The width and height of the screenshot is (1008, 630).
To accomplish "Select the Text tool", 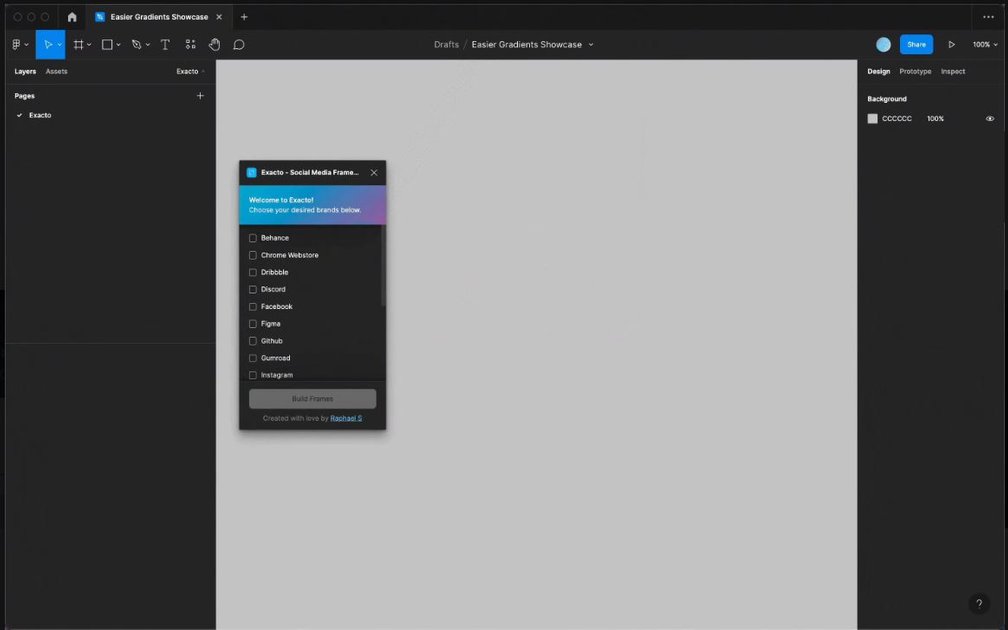I will (164, 44).
